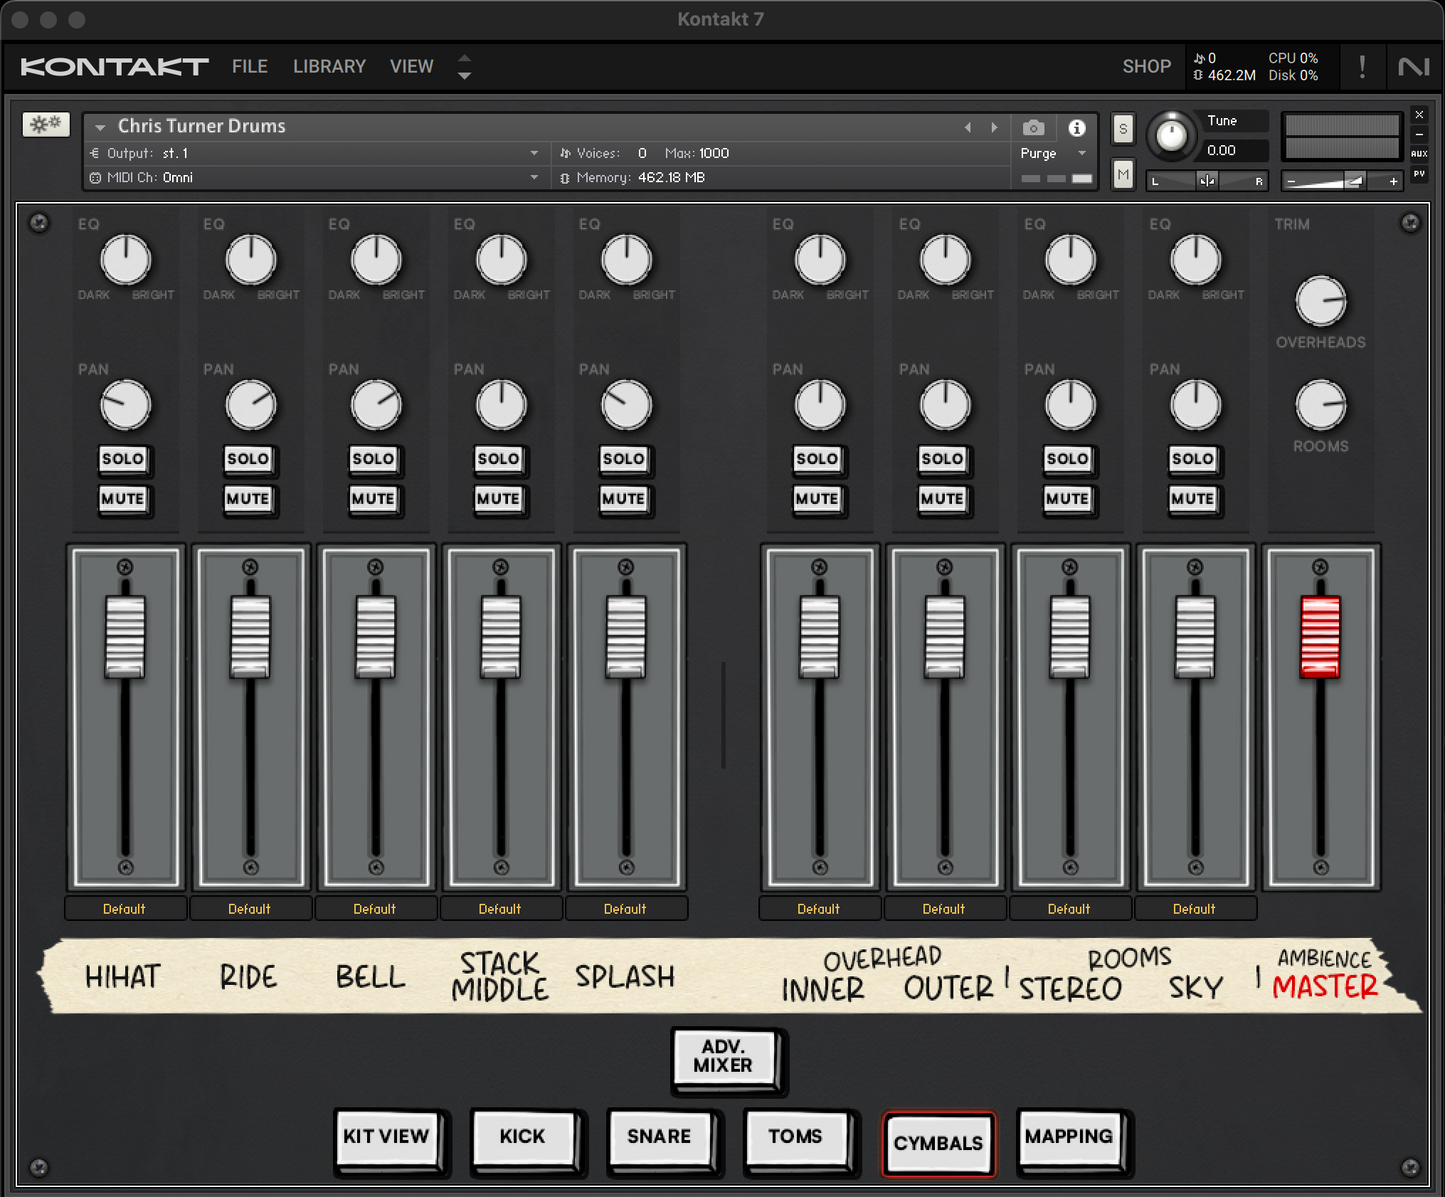Viewport: 1445px width, 1197px height.
Task: Open the FILE menu
Action: (249, 67)
